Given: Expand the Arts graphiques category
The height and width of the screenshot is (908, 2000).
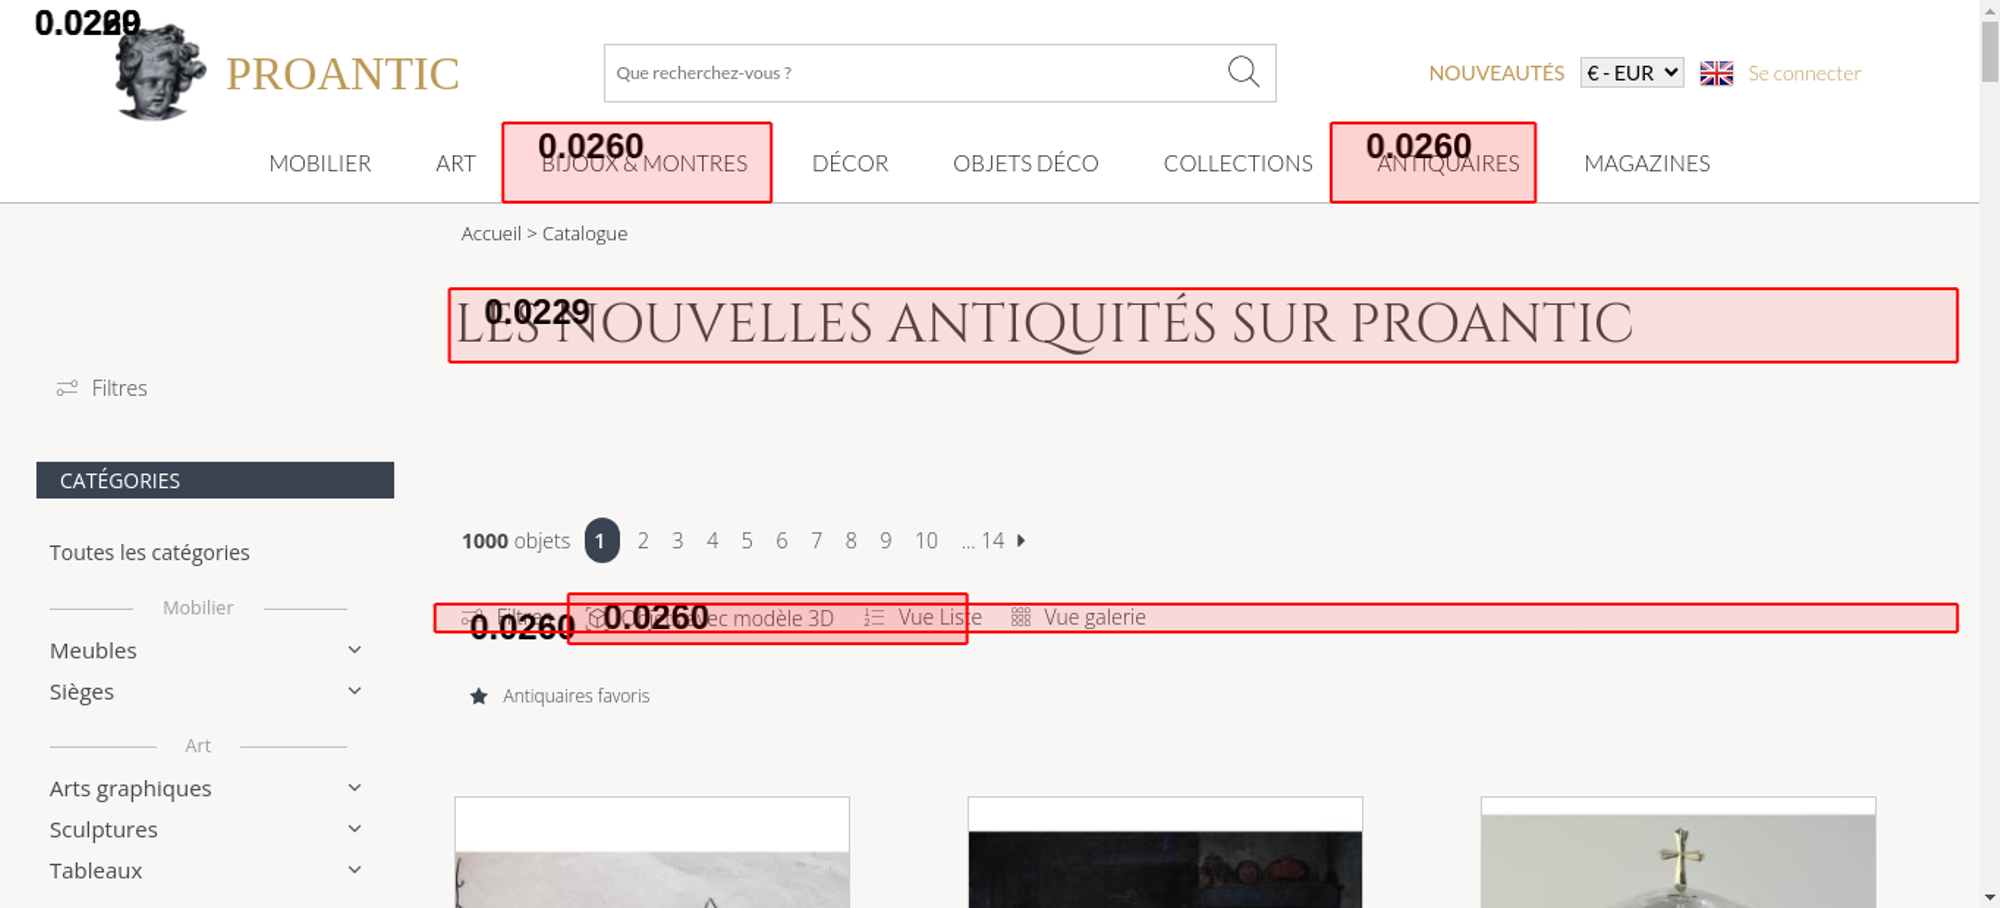Looking at the screenshot, I should coord(354,788).
